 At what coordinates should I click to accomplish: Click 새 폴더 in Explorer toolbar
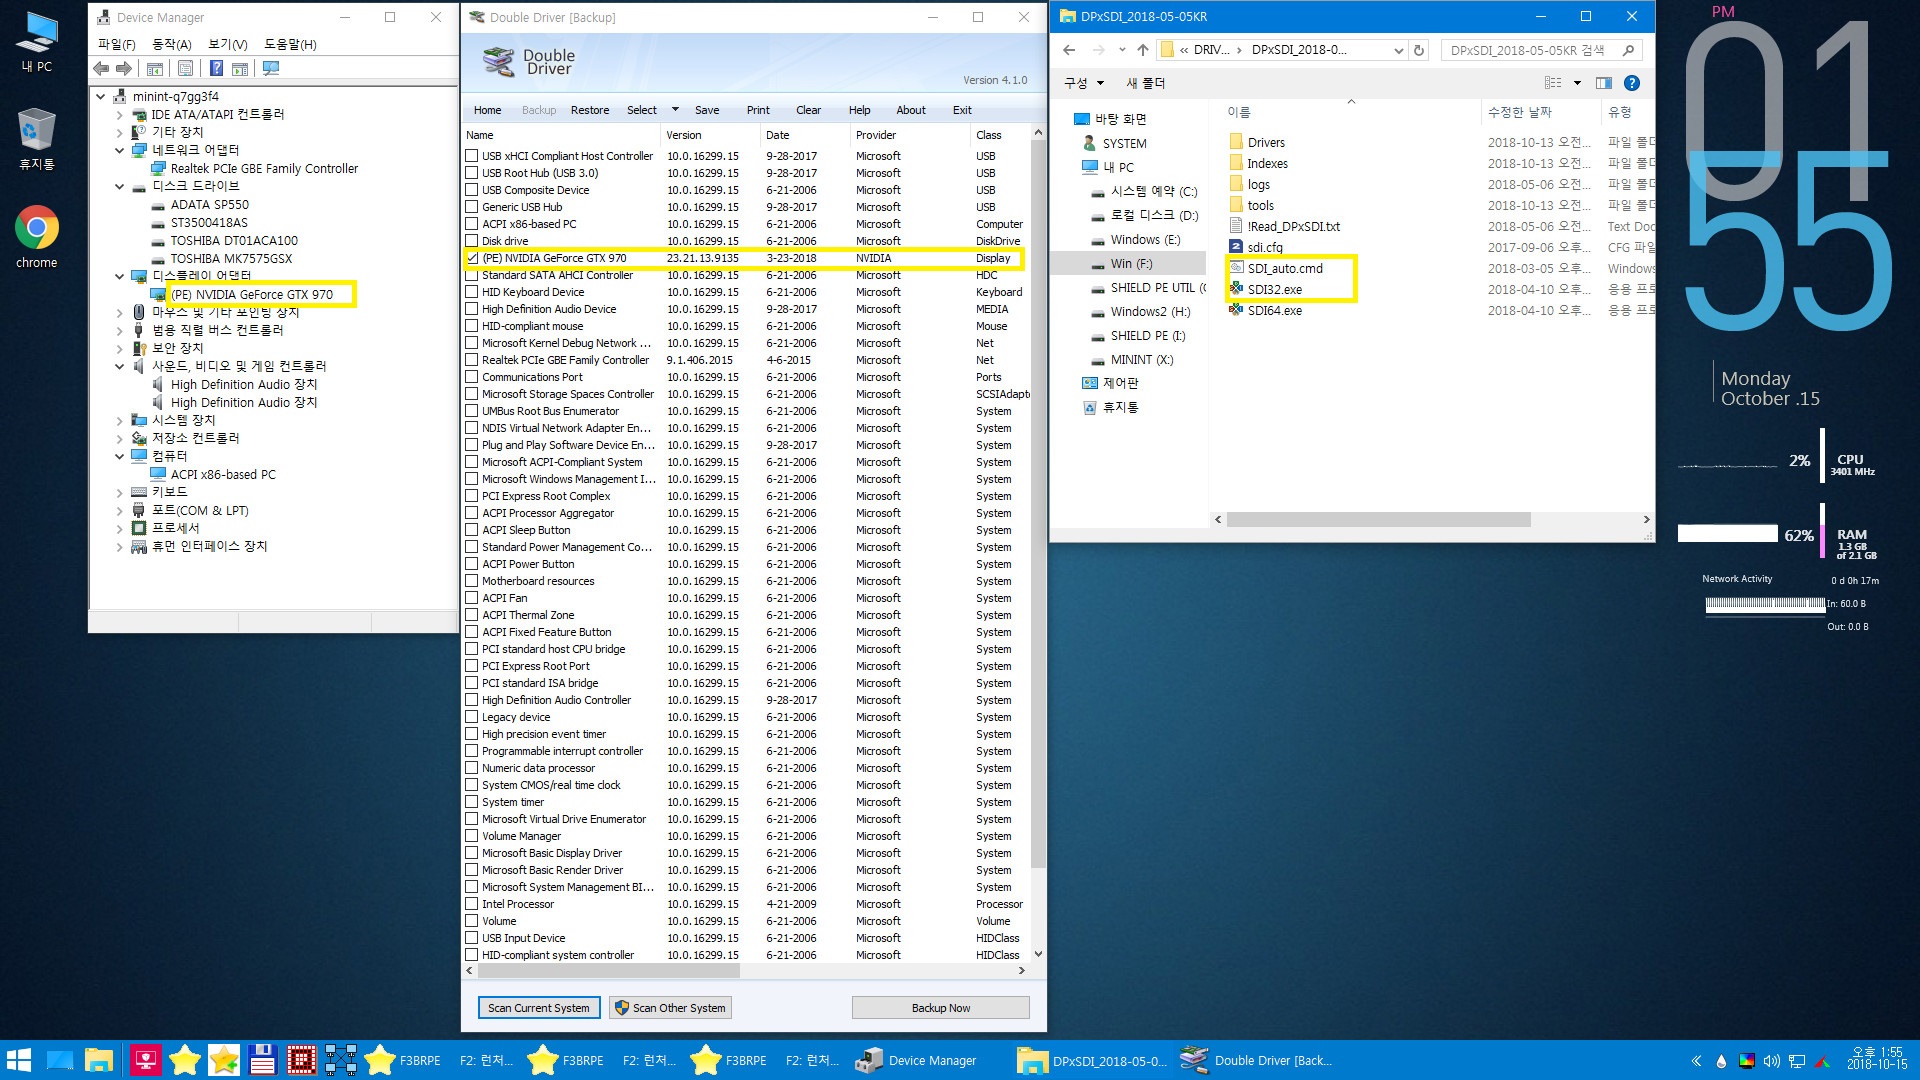1146,83
